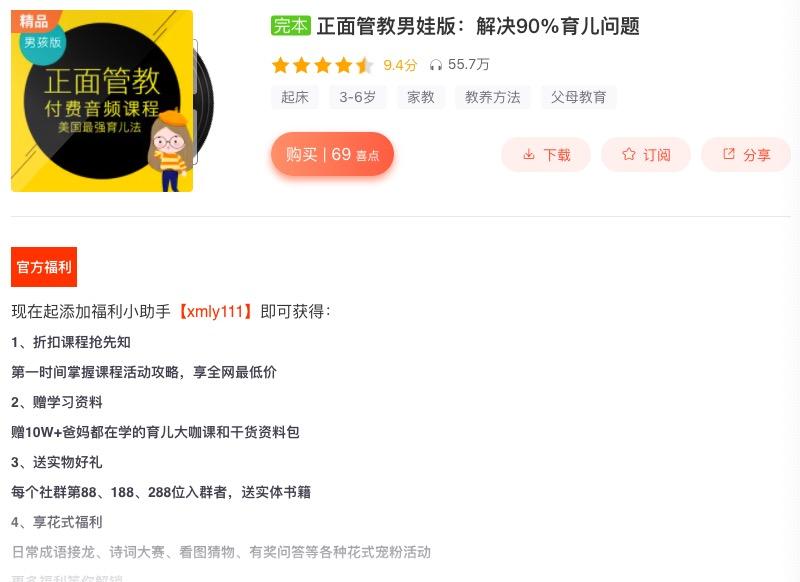Image resolution: width=800 pixels, height=582 pixels.
Task: Click the xmly111 red highlighted text
Action: click(215, 311)
